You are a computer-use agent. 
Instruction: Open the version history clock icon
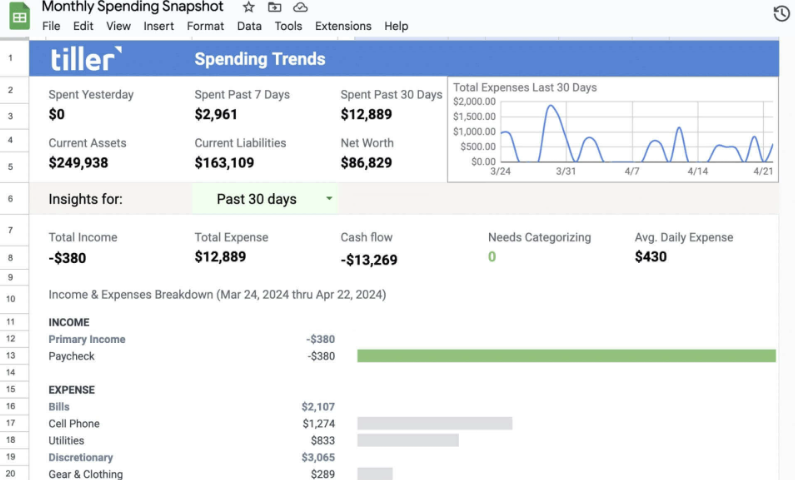(781, 14)
